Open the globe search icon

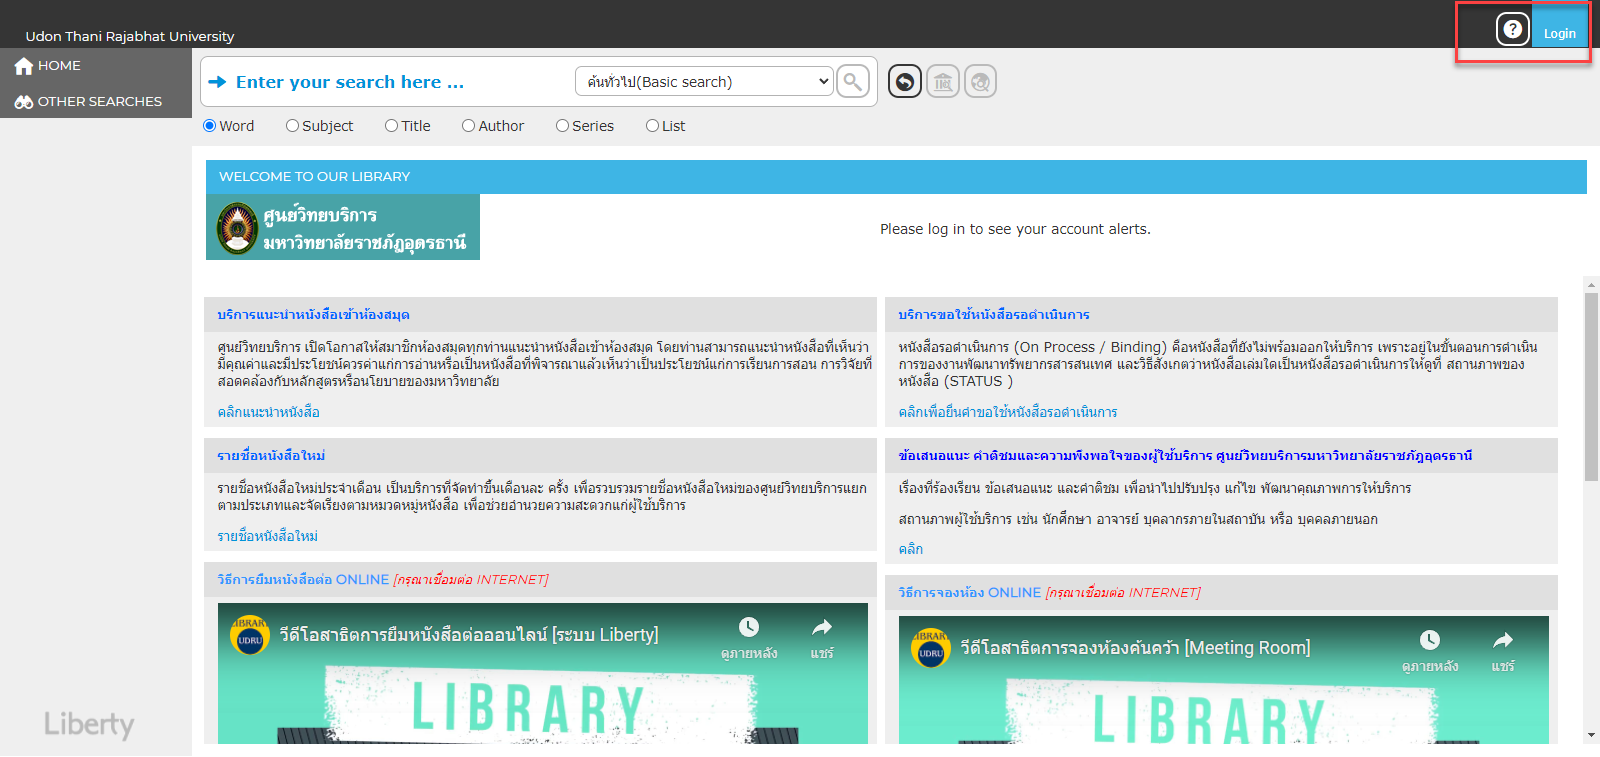tap(981, 81)
